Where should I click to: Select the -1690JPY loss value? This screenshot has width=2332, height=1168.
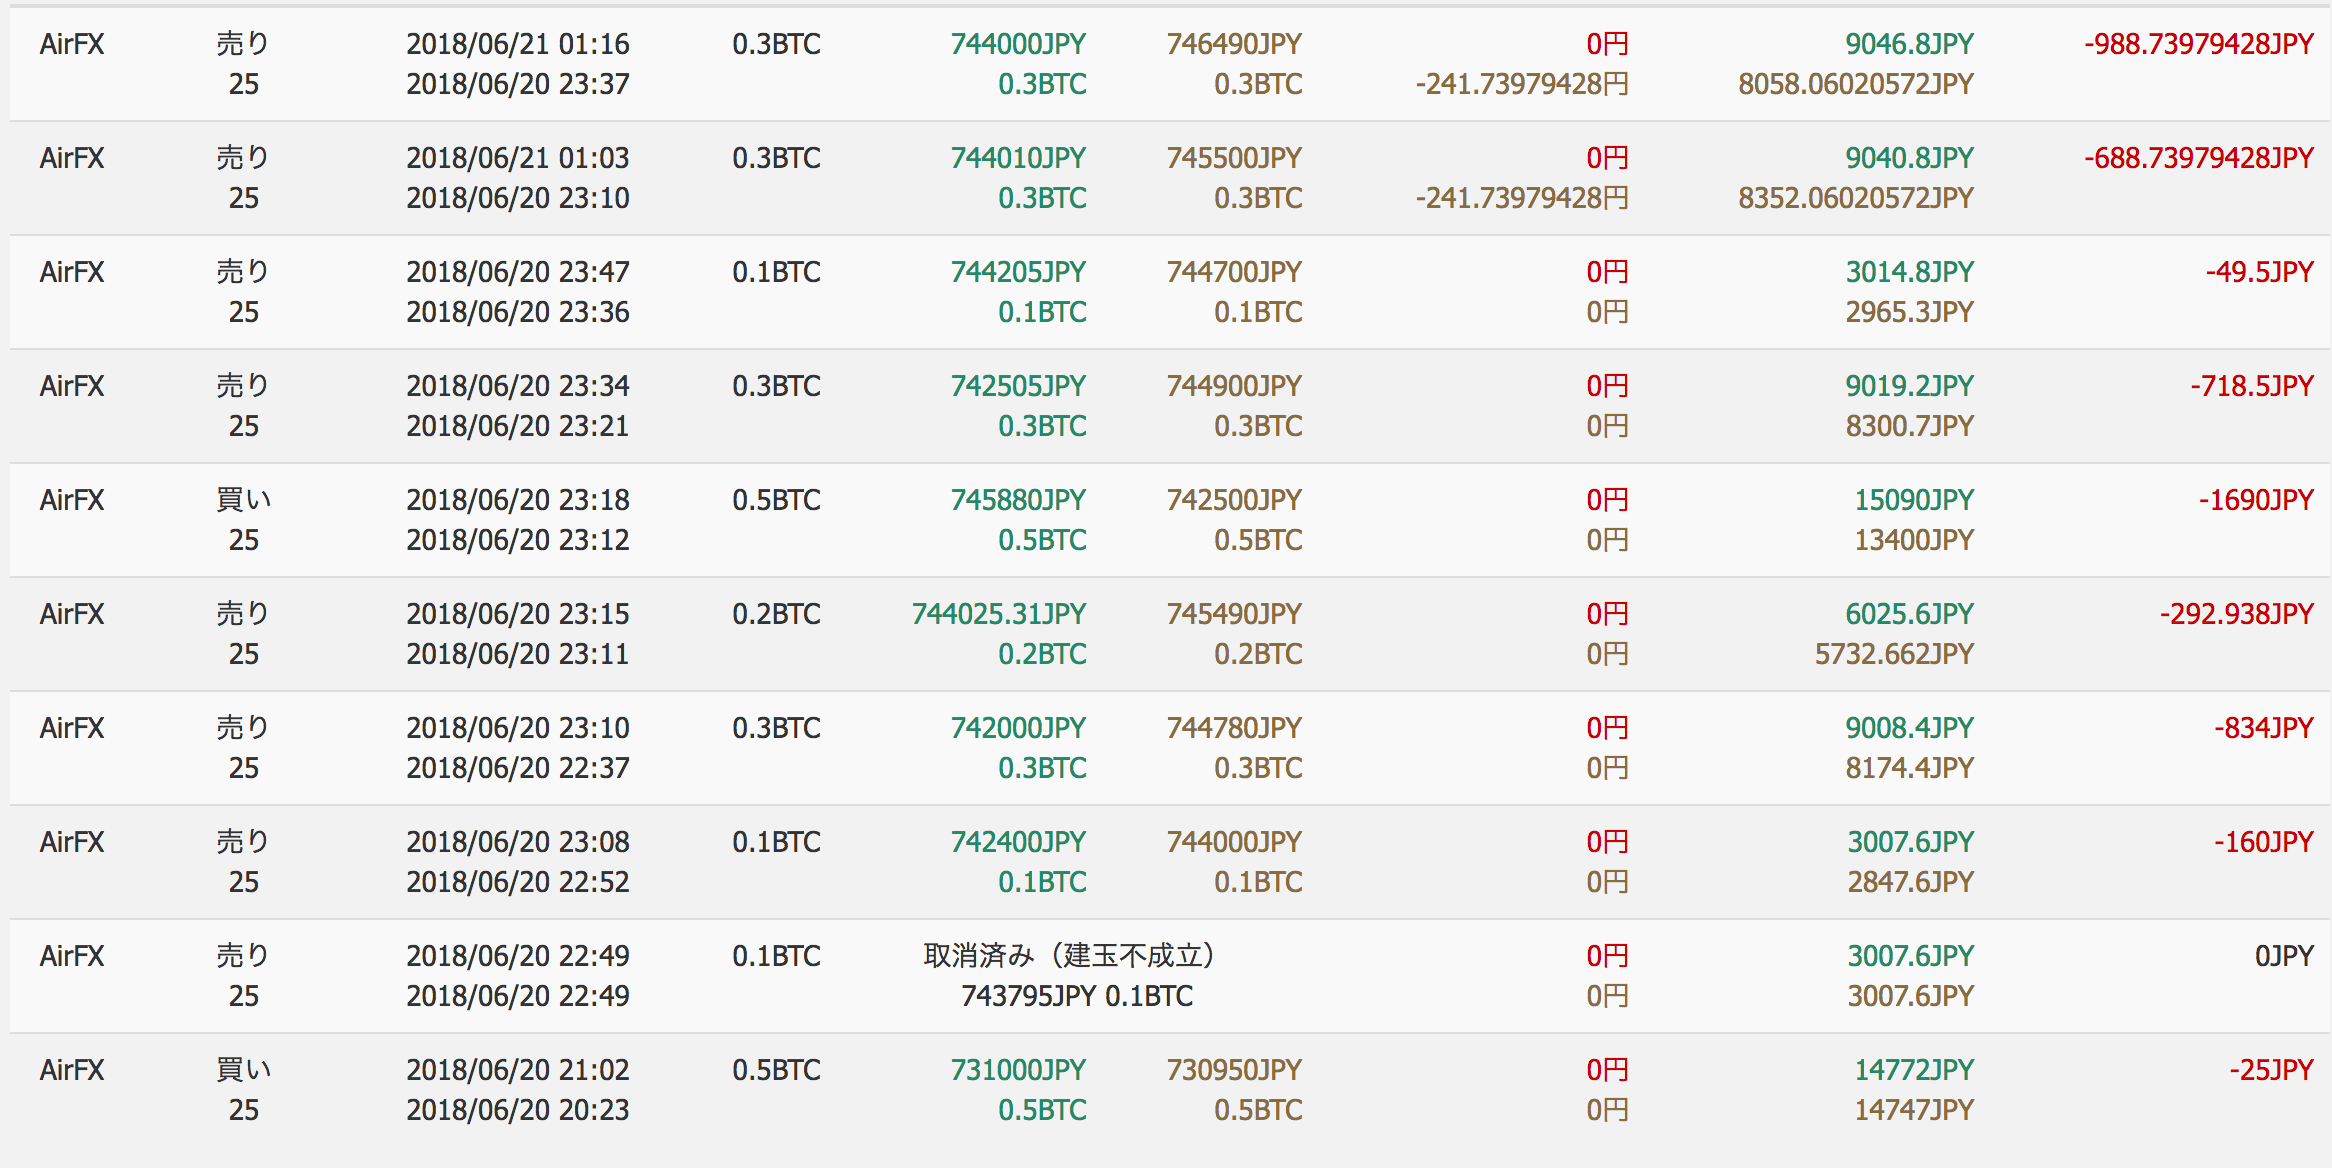2256,500
